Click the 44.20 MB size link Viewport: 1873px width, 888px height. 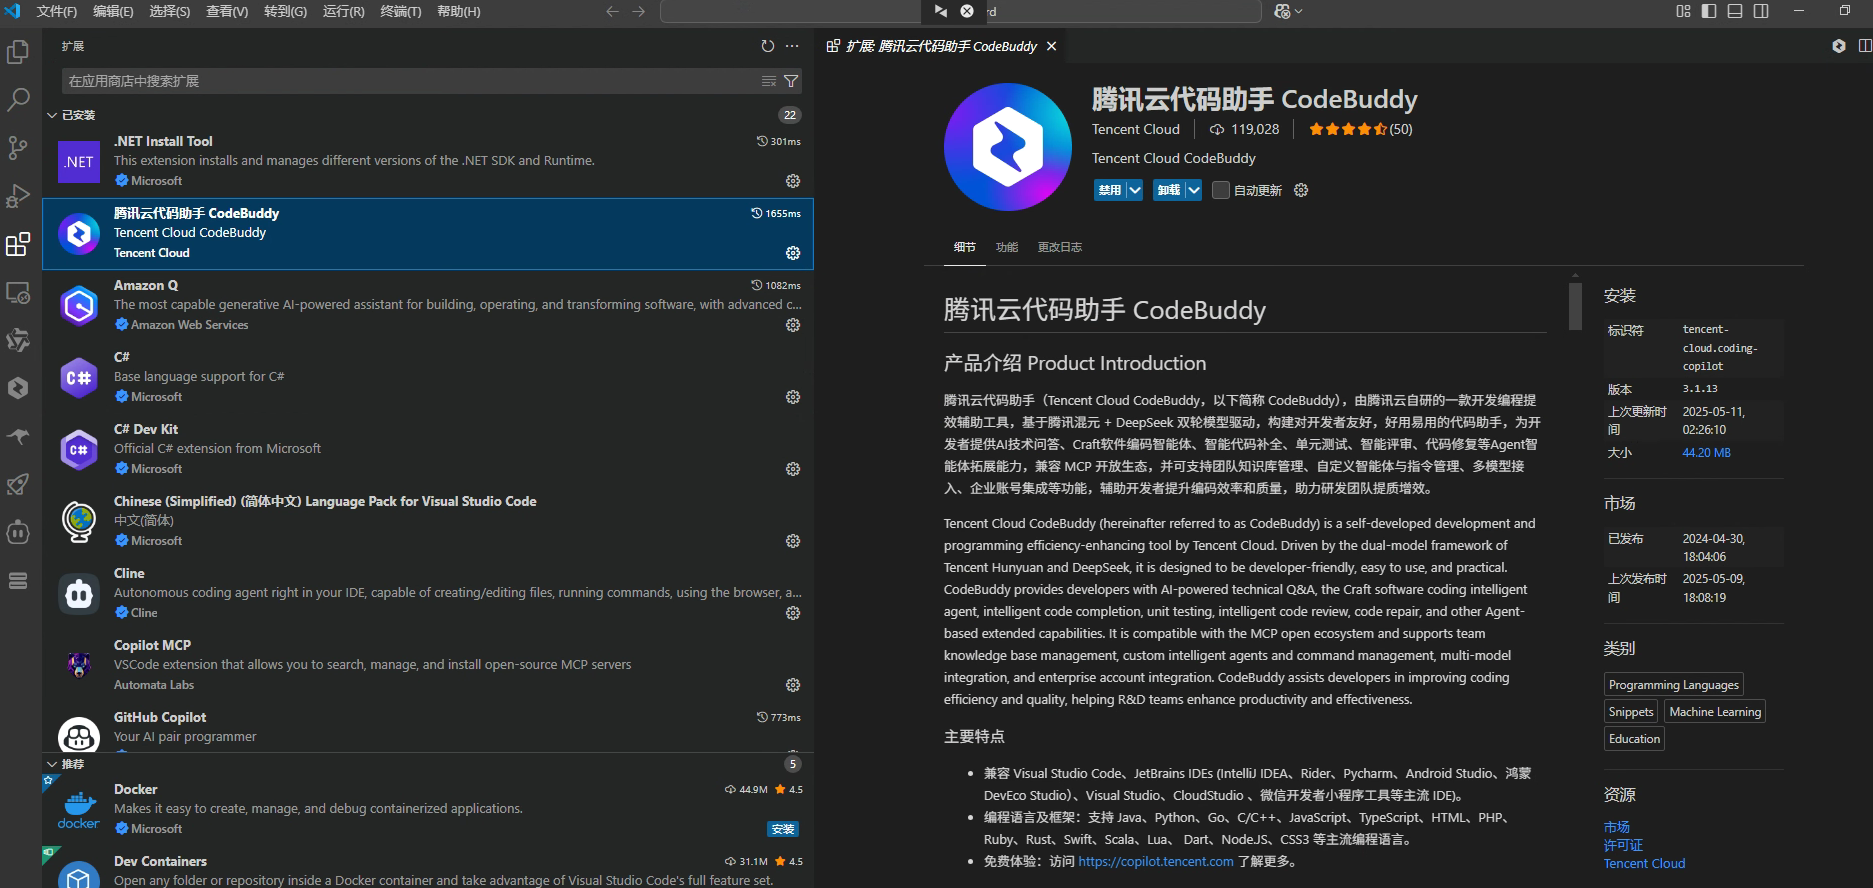1706,453
